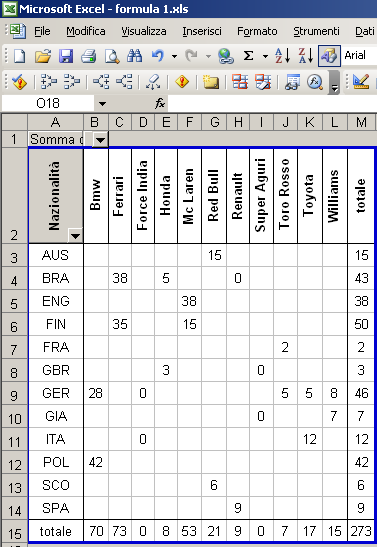This screenshot has height=547, width=377.
Task: Click the trace error icon
Action: (x=182, y=82)
